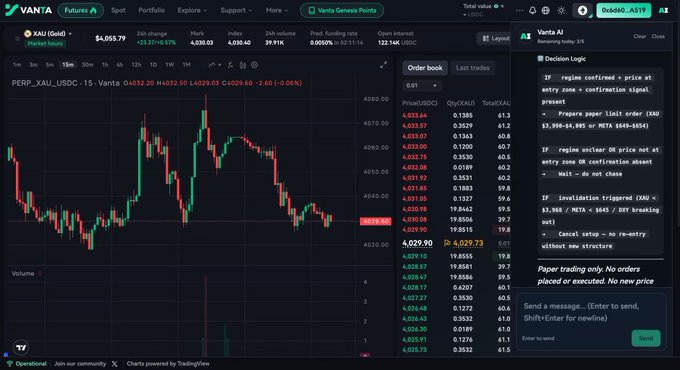Open X social link in footer

coord(114,363)
